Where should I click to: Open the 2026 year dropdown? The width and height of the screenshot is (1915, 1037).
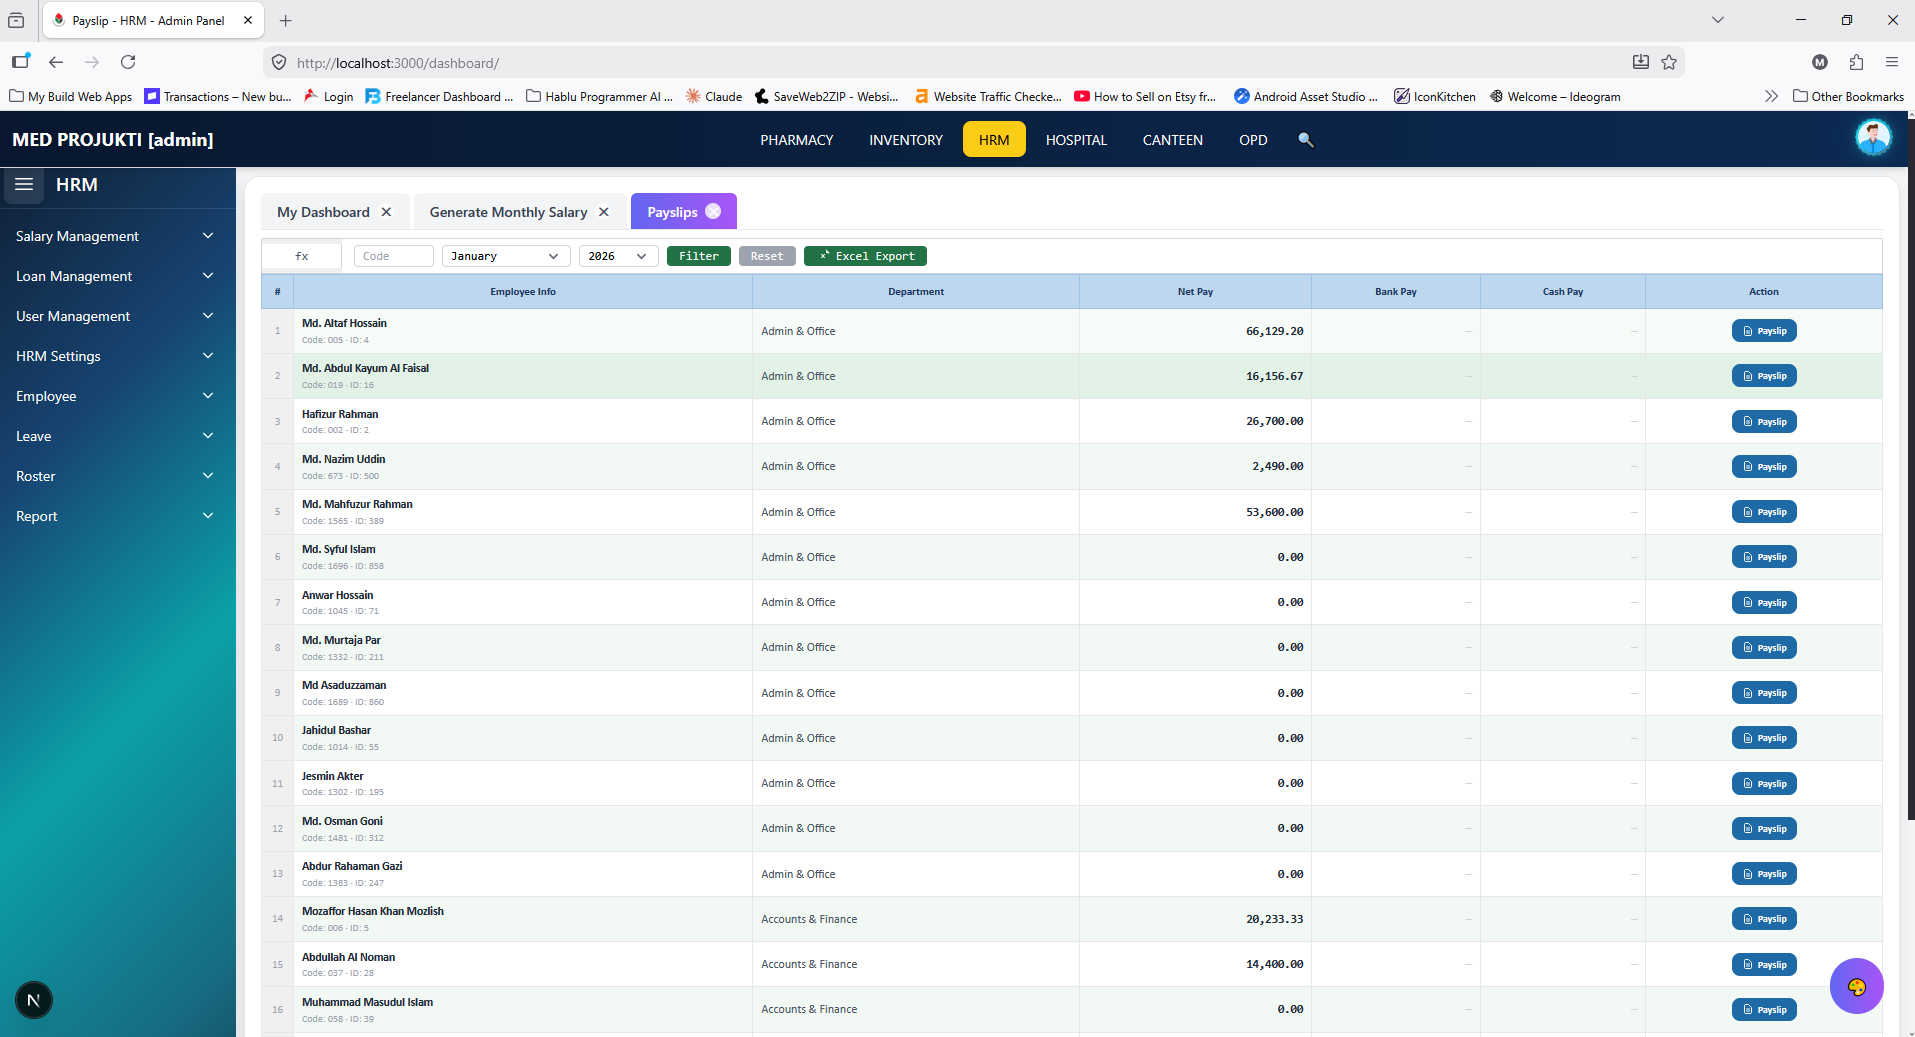click(618, 256)
